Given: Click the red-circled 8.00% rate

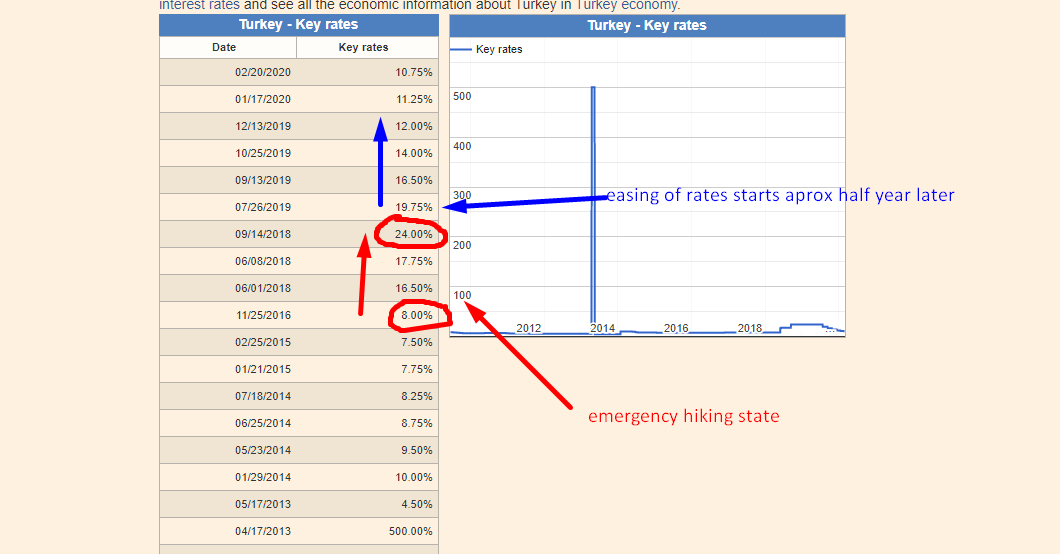Looking at the screenshot, I should [x=416, y=315].
